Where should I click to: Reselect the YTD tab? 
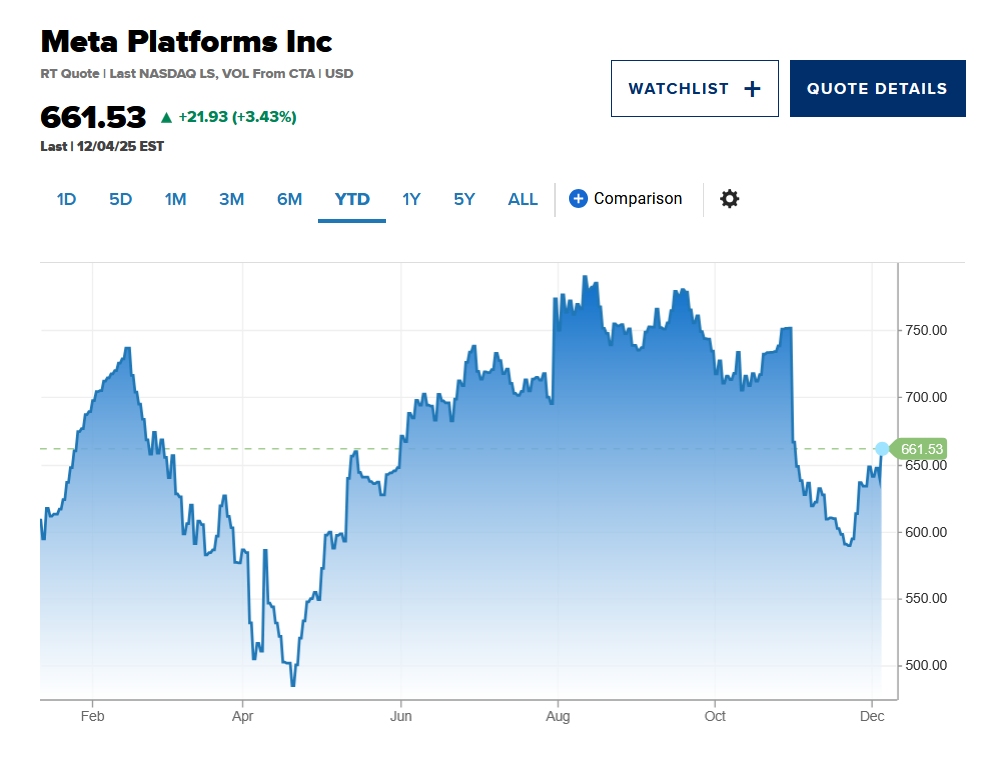(351, 199)
